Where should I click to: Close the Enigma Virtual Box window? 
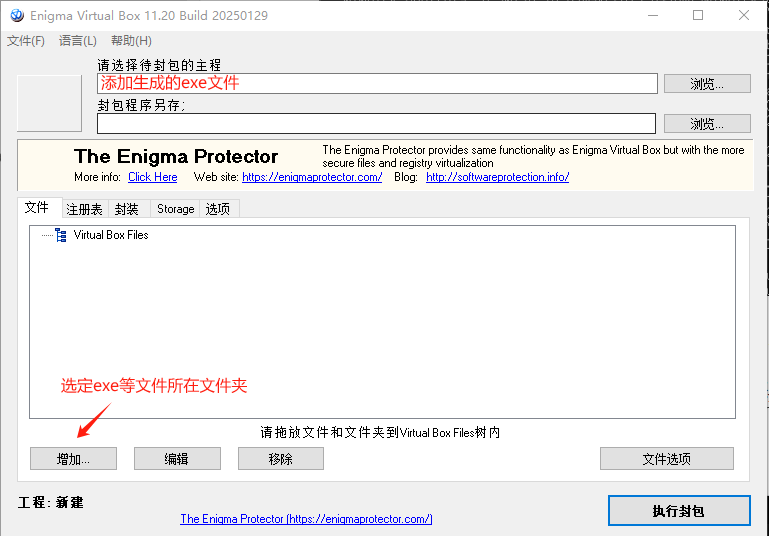point(743,15)
